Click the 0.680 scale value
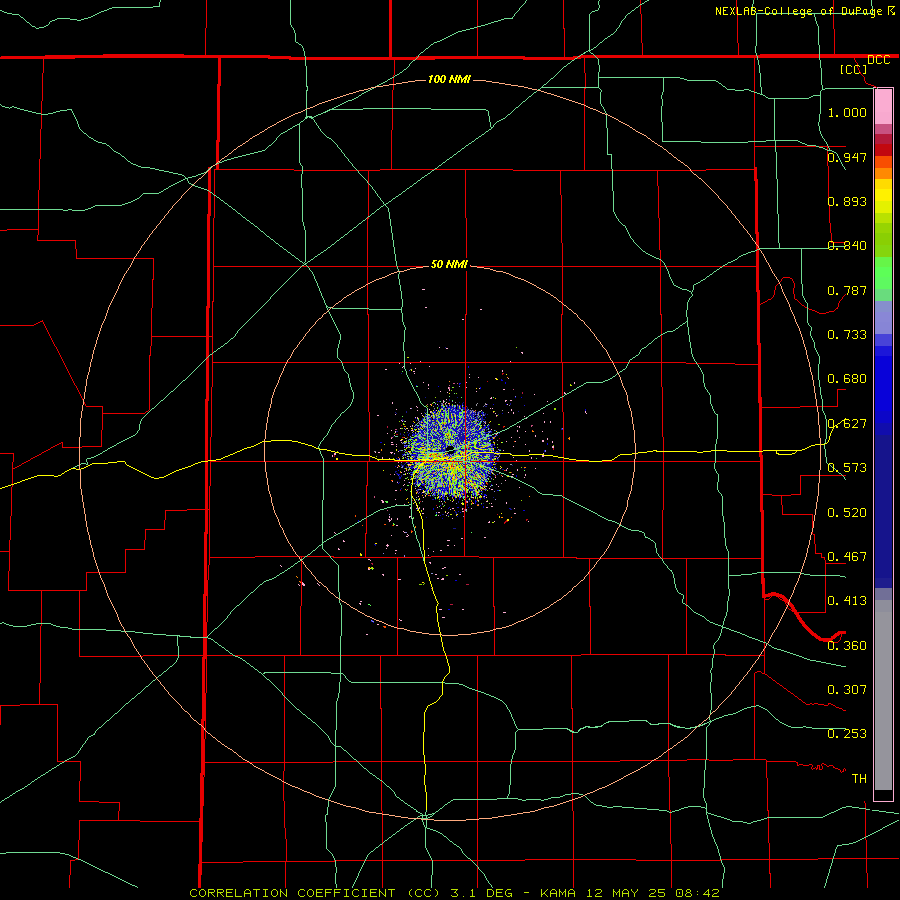Viewport: 900px width, 900px height. click(x=847, y=379)
